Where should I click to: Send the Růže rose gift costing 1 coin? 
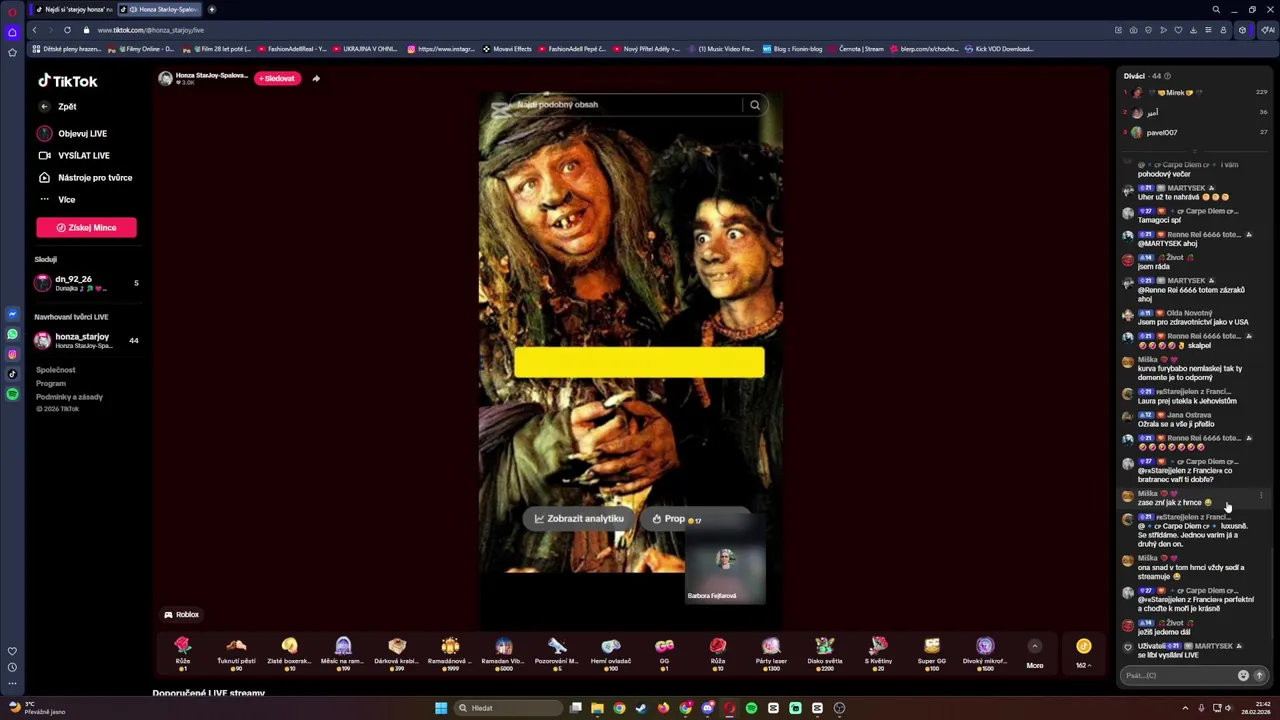point(183,653)
